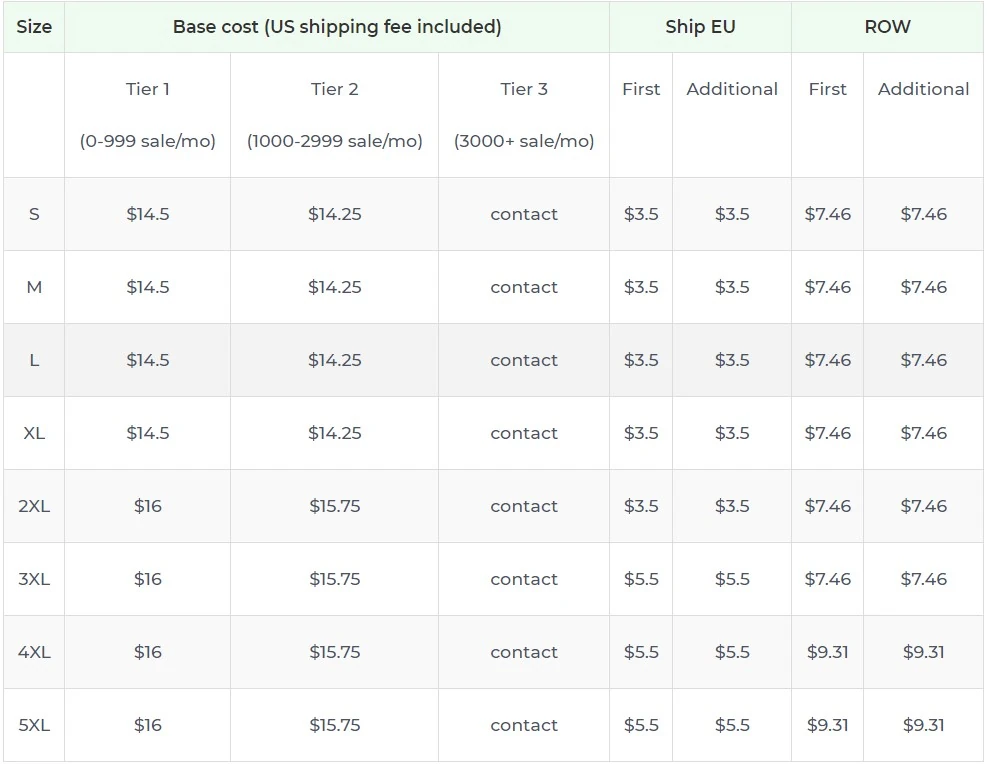Click the $3.5 Ship EU cell for size L
This screenshot has height=764, width=987.
[x=640, y=360]
